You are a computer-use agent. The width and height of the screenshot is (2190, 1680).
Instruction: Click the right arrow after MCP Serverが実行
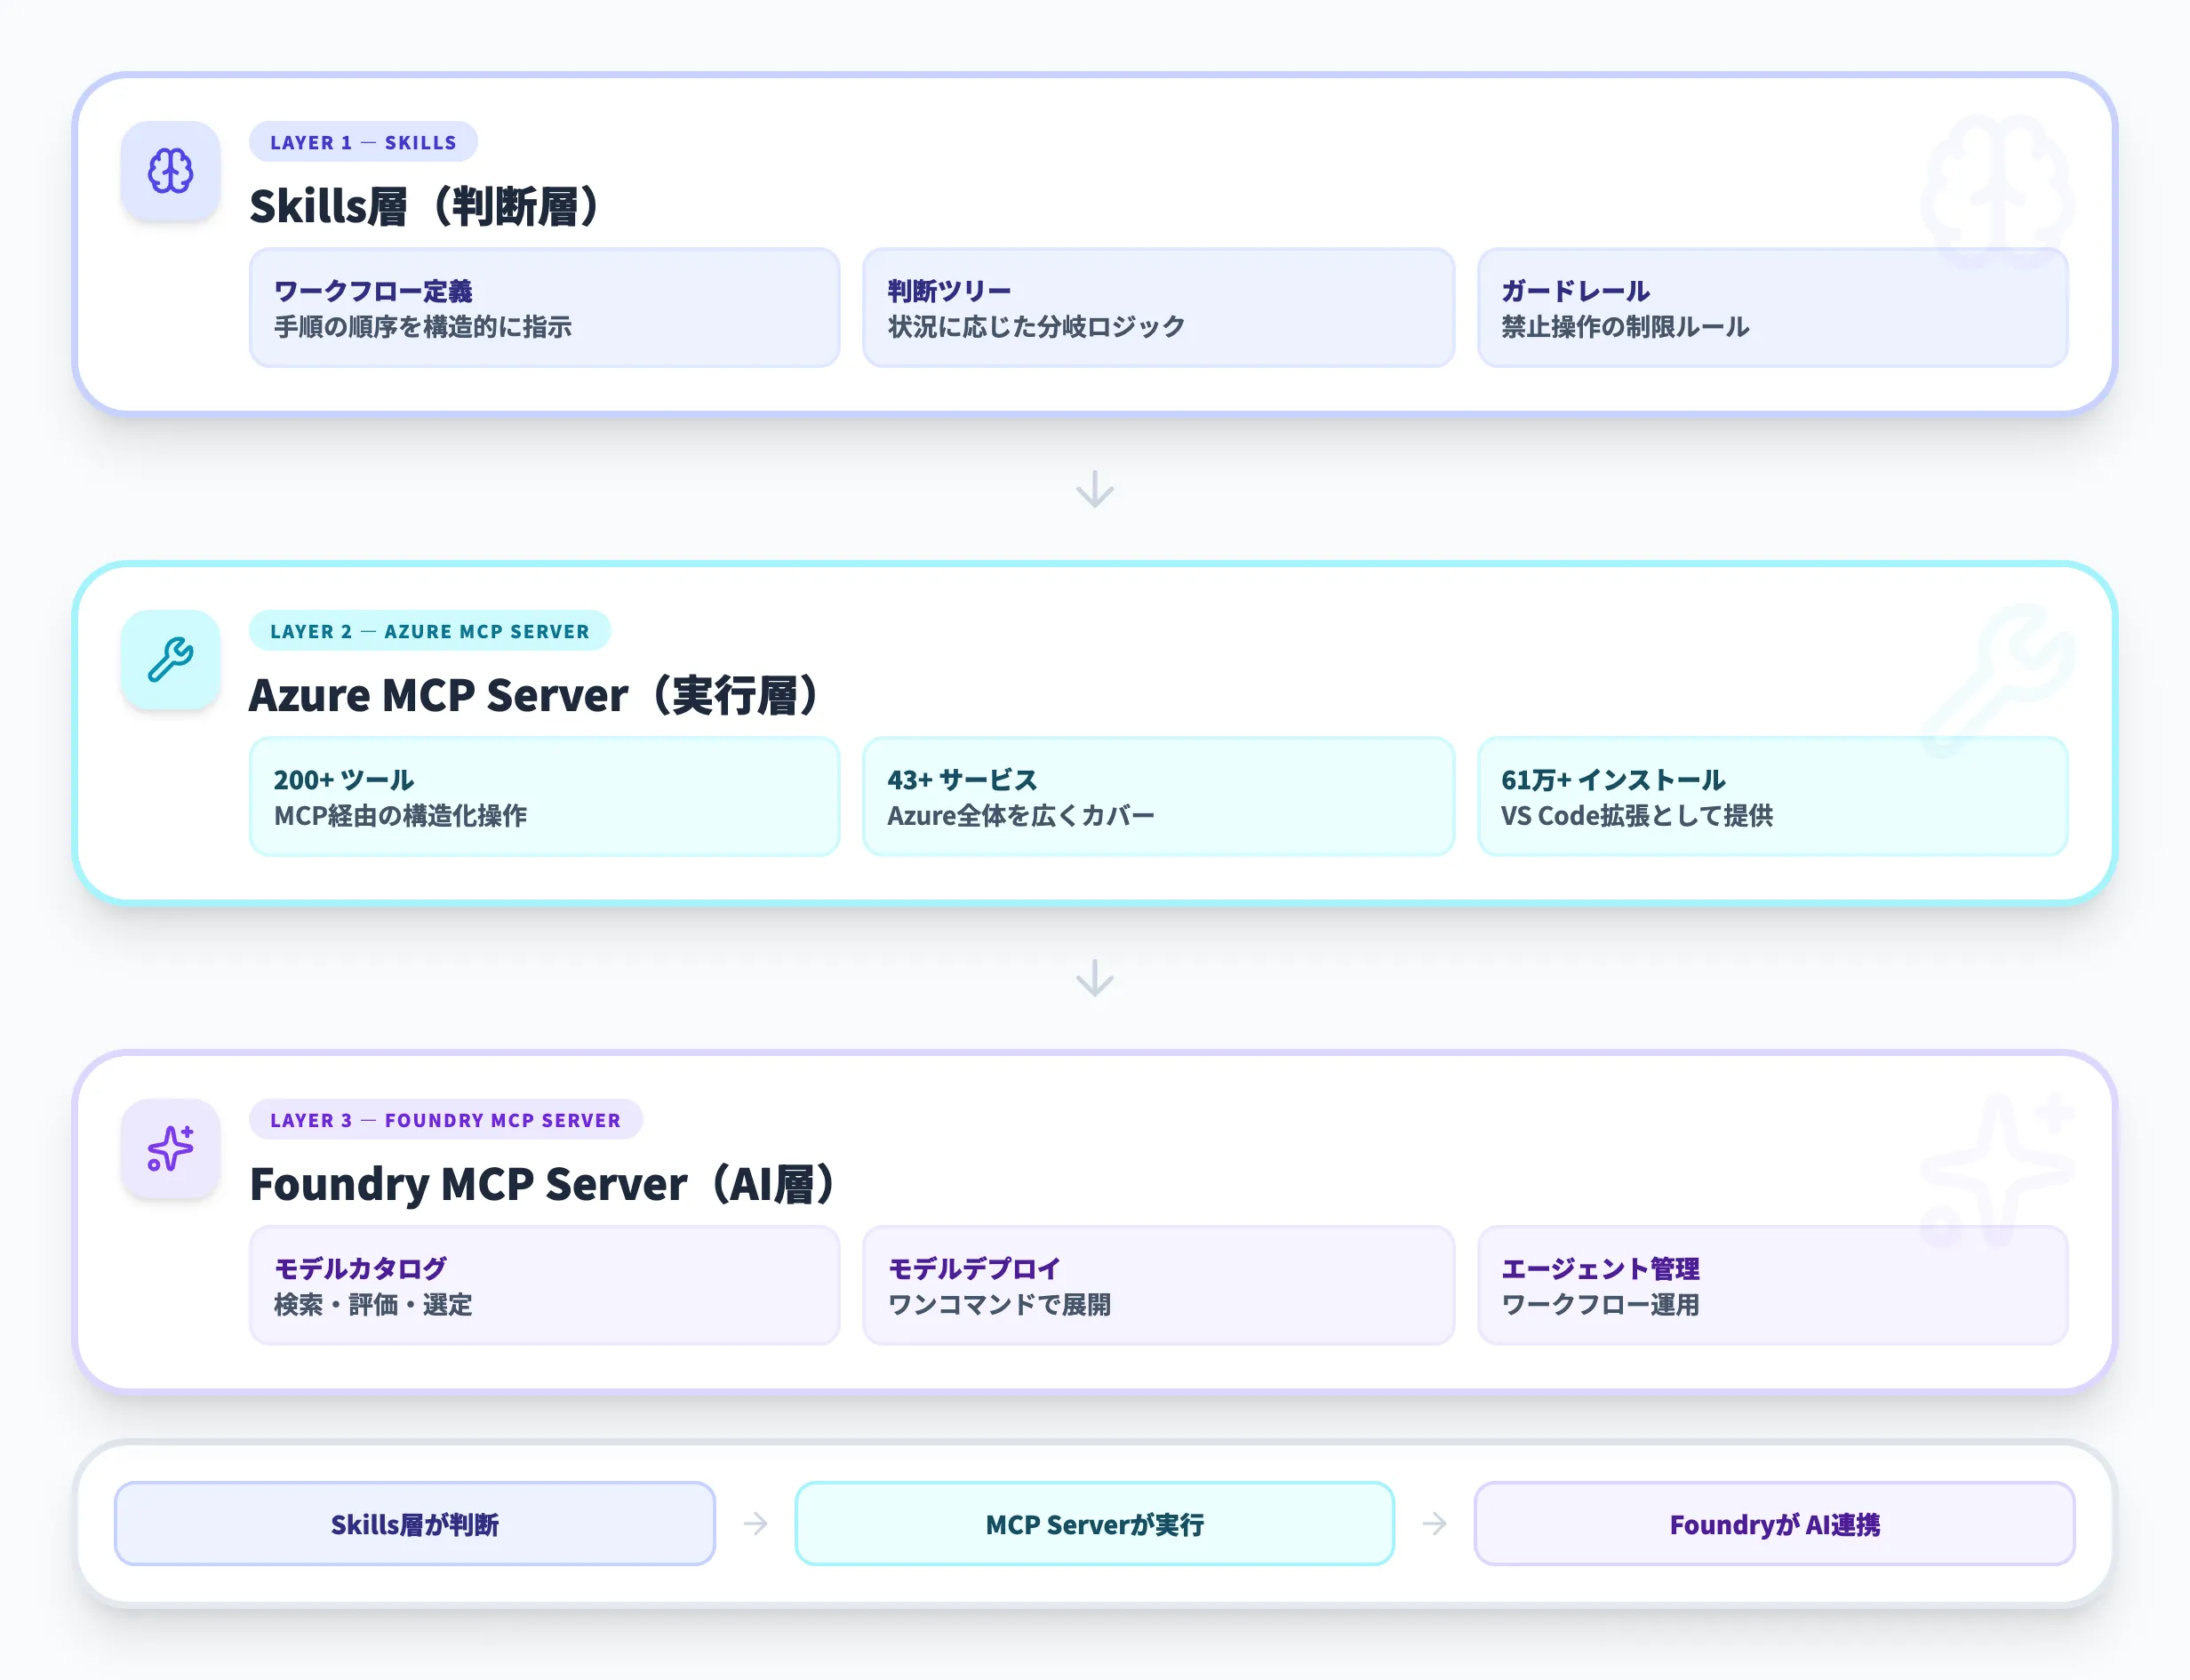pyautogui.click(x=1434, y=1524)
